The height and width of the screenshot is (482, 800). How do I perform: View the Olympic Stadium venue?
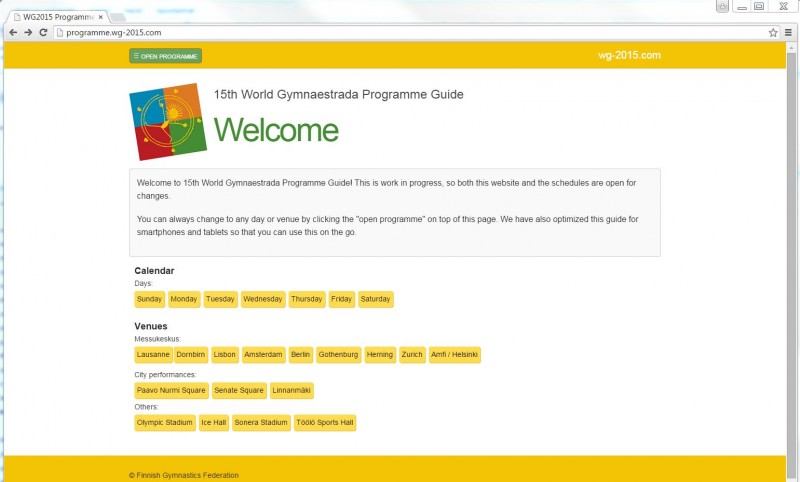(165, 423)
